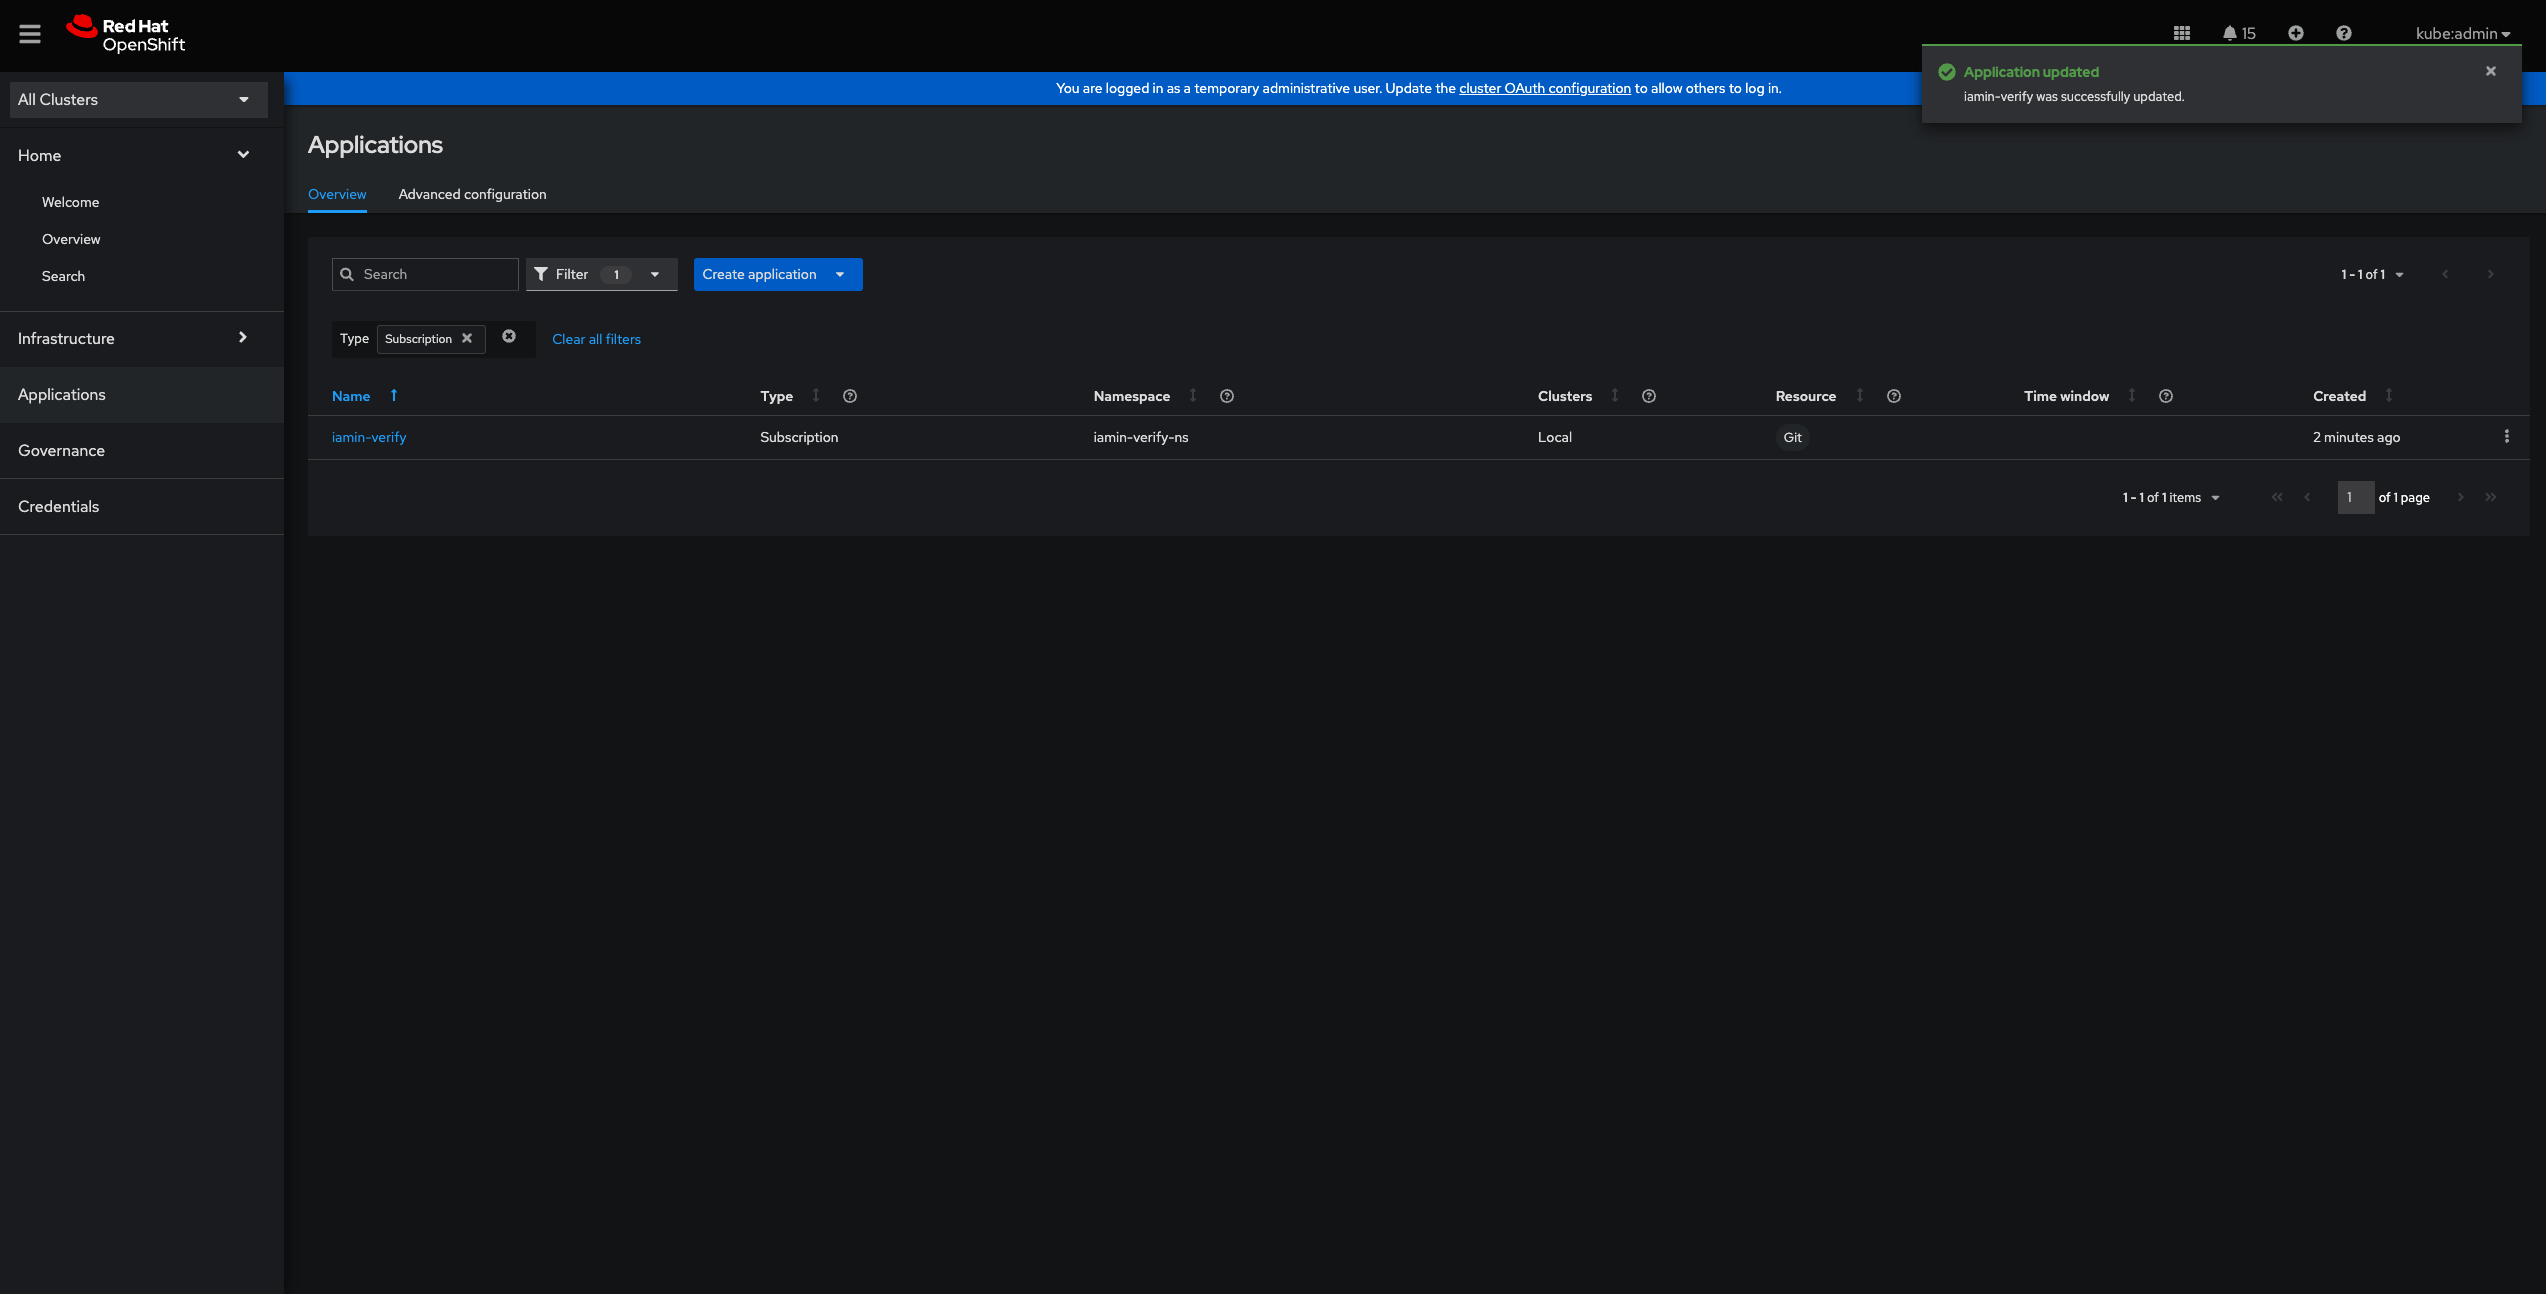Show help for the Namespace column
This screenshot has width=2546, height=1294.
tap(1226, 397)
